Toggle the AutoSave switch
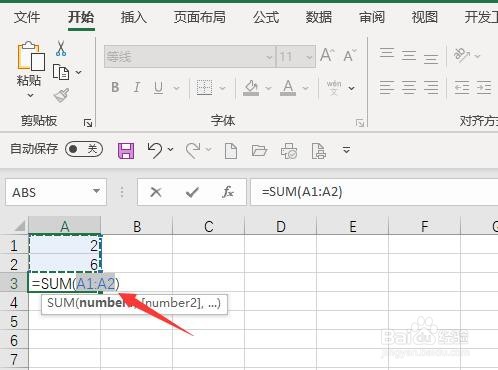 click(x=84, y=149)
